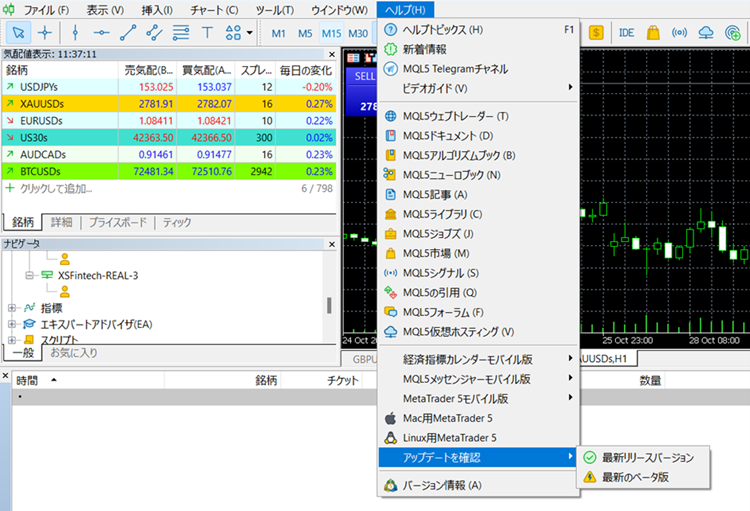Select the Fibonacci retracement tool
Screen dimensions: 750x511
(181, 33)
